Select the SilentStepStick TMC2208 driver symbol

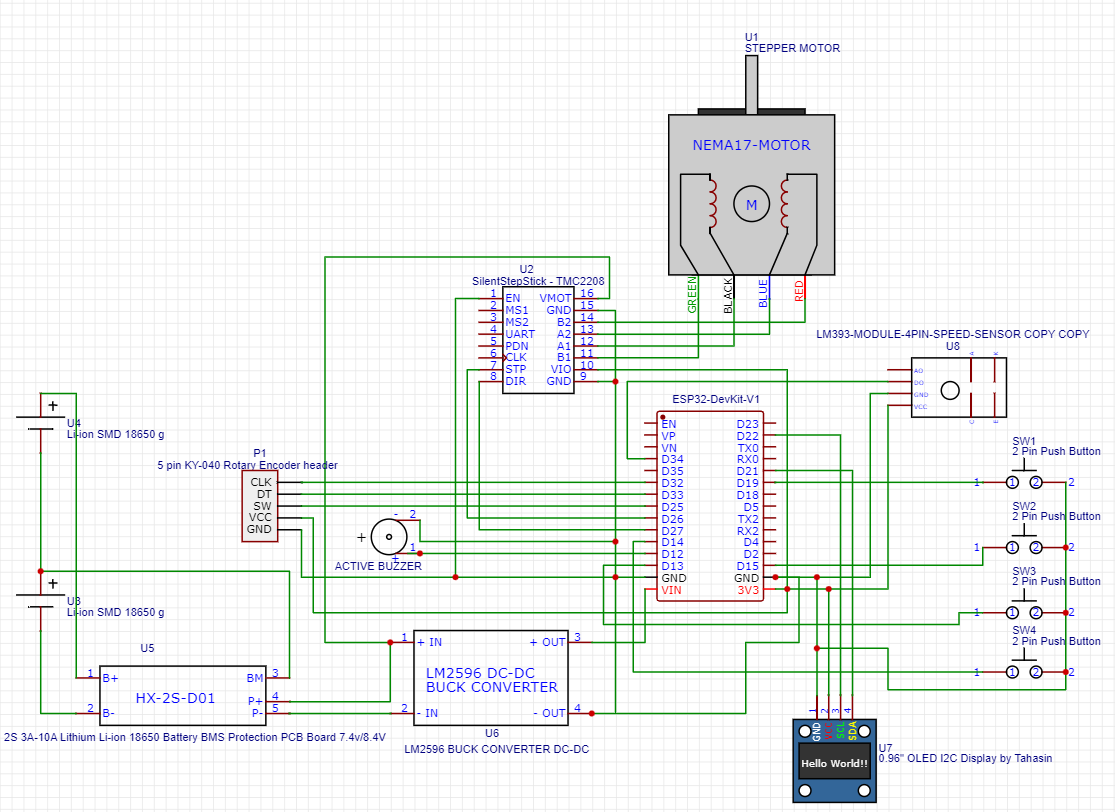538,340
